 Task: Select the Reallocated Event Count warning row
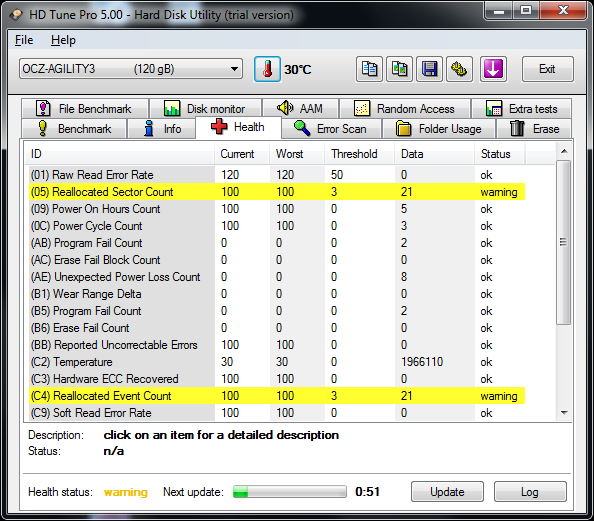277,396
